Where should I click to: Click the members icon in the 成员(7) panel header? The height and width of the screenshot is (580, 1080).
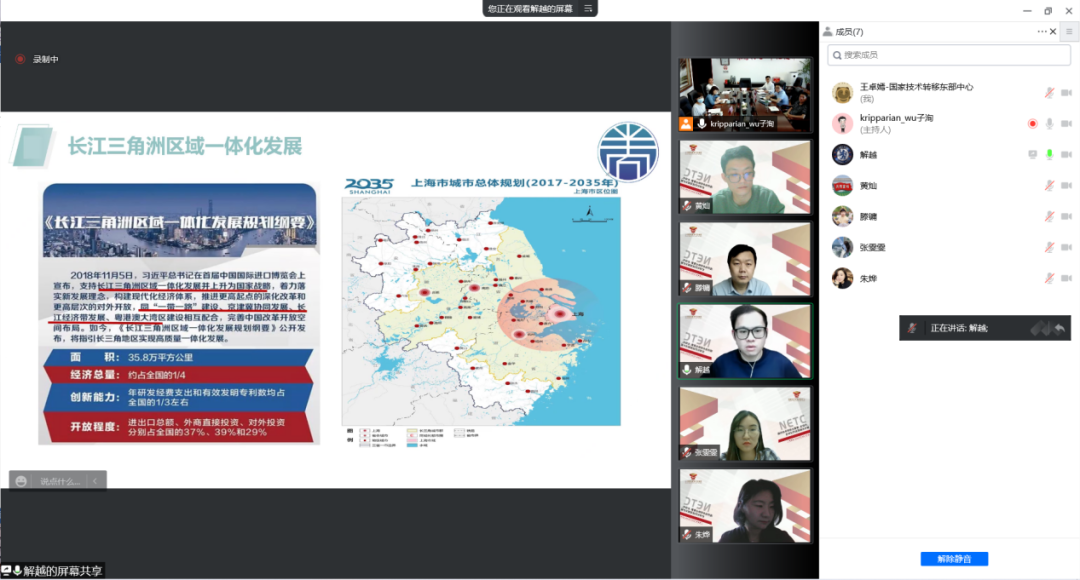(827, 31)
